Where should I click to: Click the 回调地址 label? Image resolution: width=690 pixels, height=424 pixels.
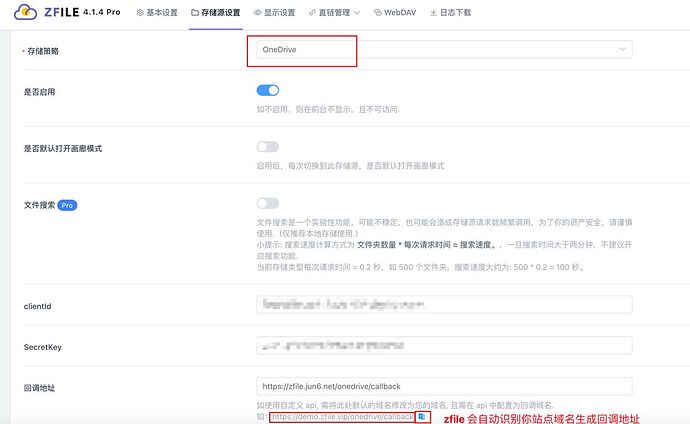coord(39,388)
